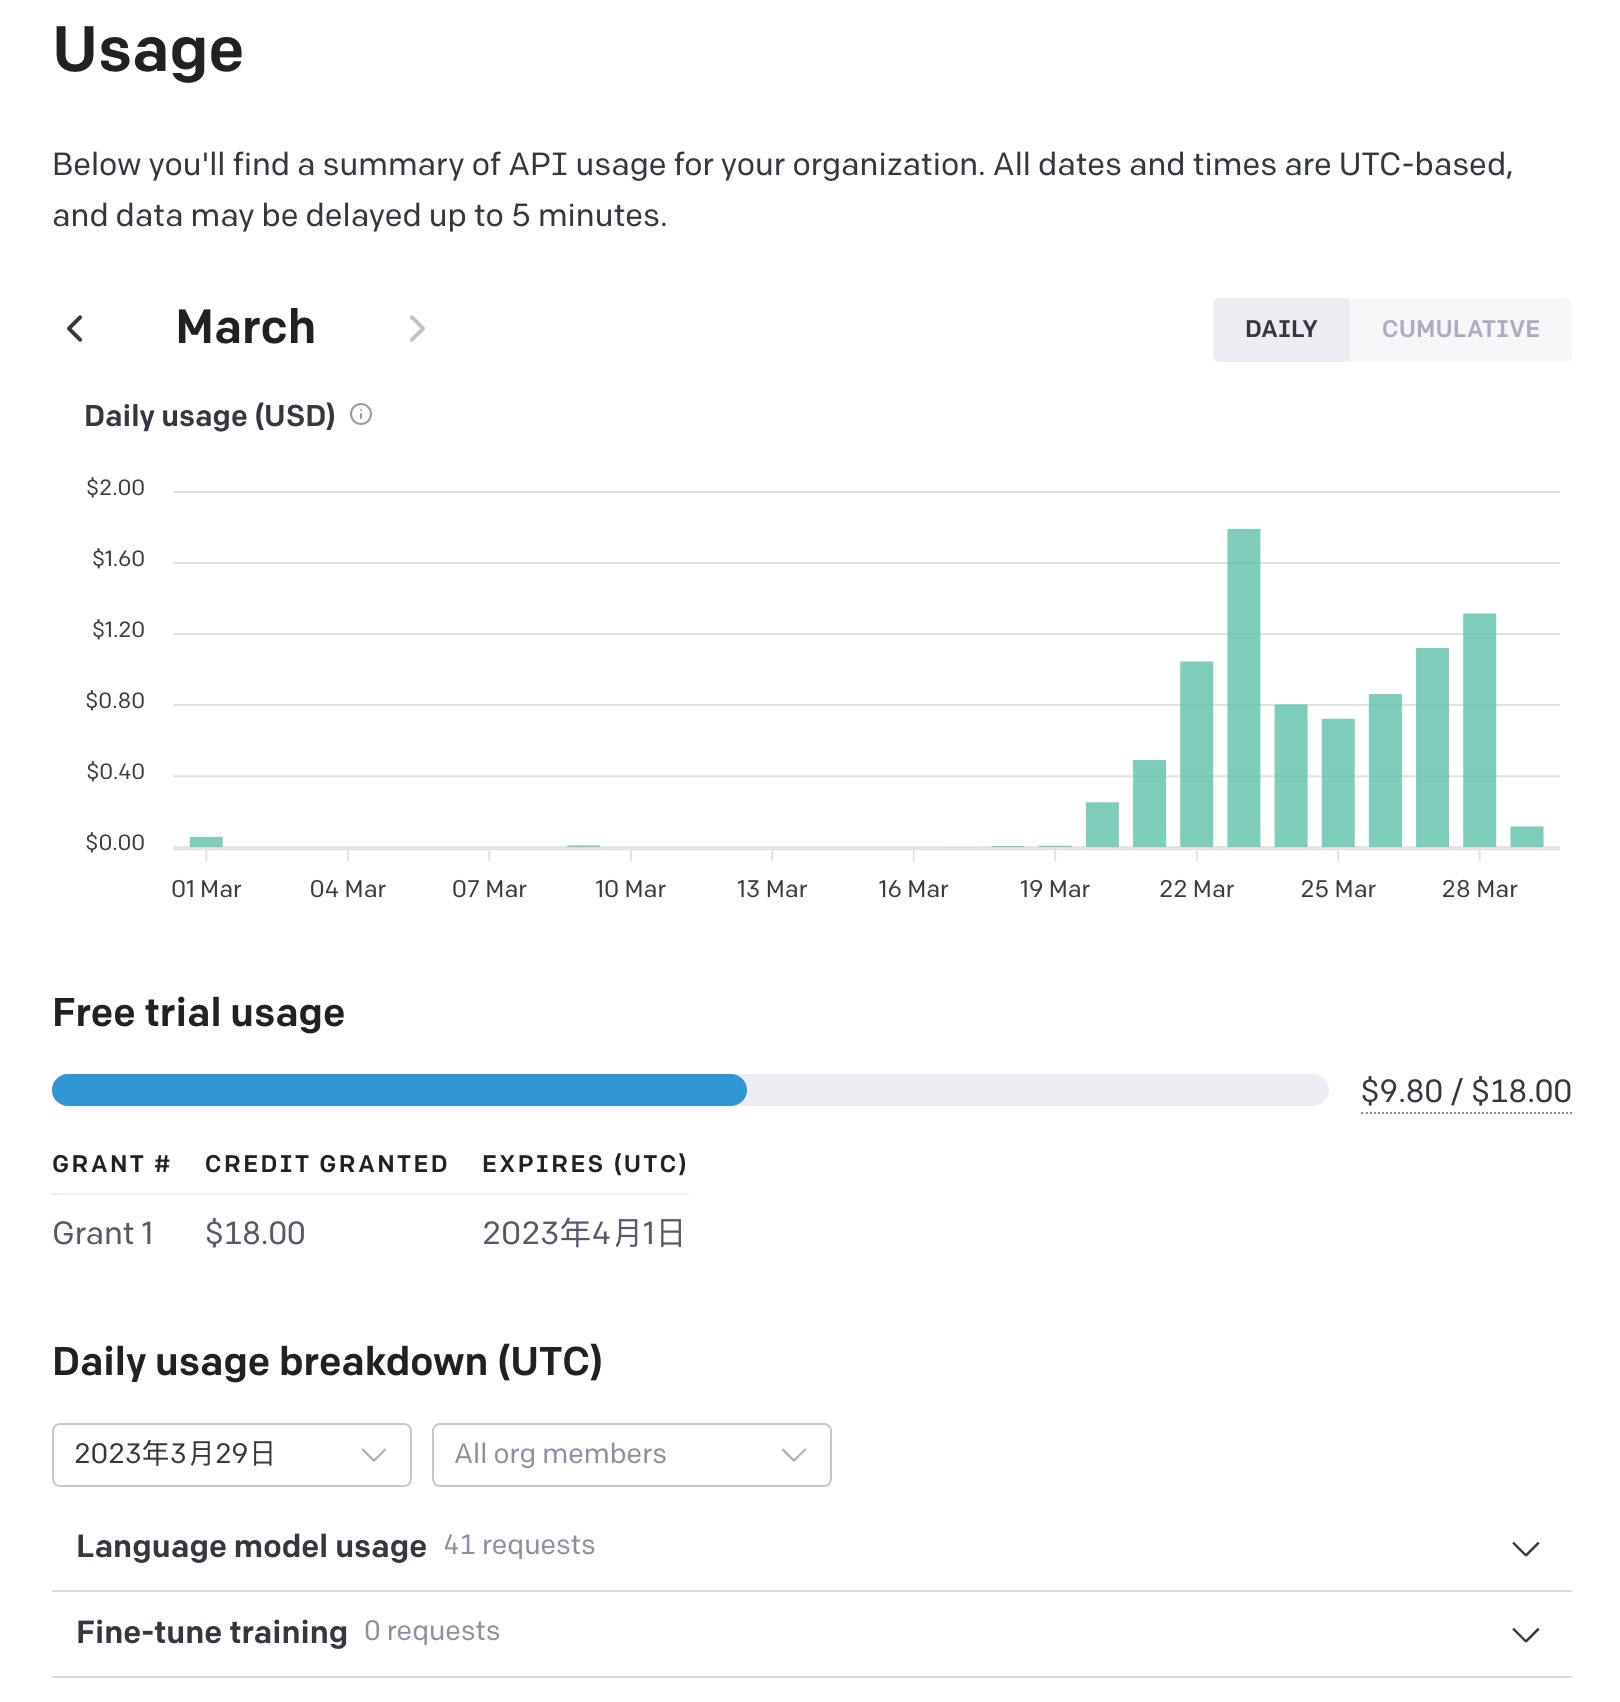
Task: Go to the previous month arrow
Action: click(x=75, y=328)
